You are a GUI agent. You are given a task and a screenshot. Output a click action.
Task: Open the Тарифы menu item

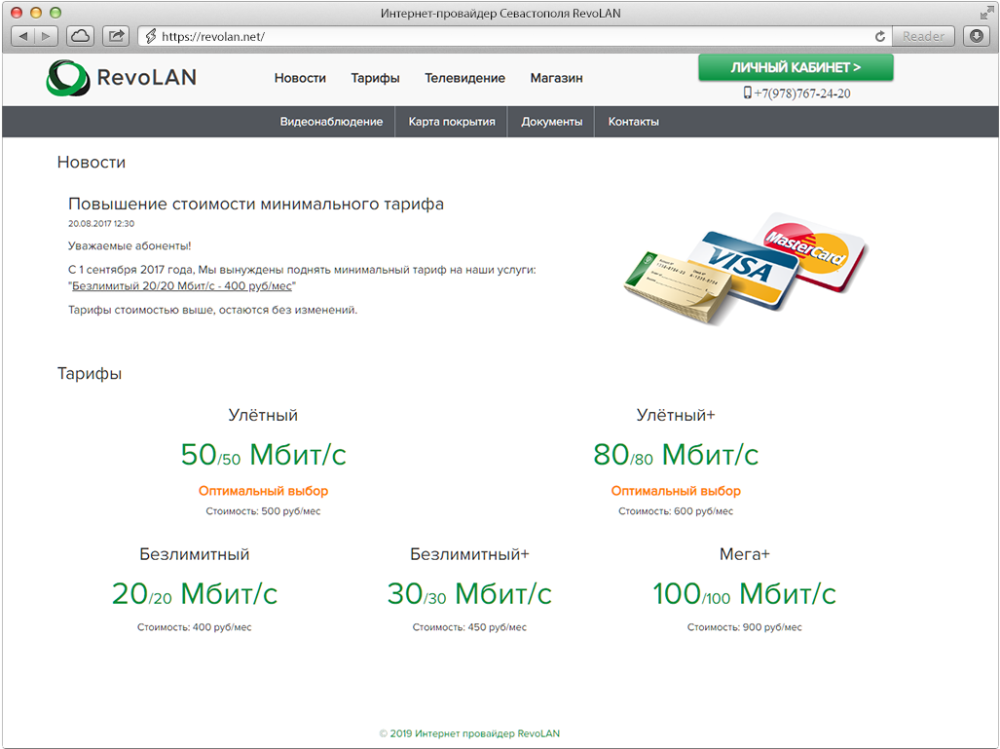pos(375,78)
